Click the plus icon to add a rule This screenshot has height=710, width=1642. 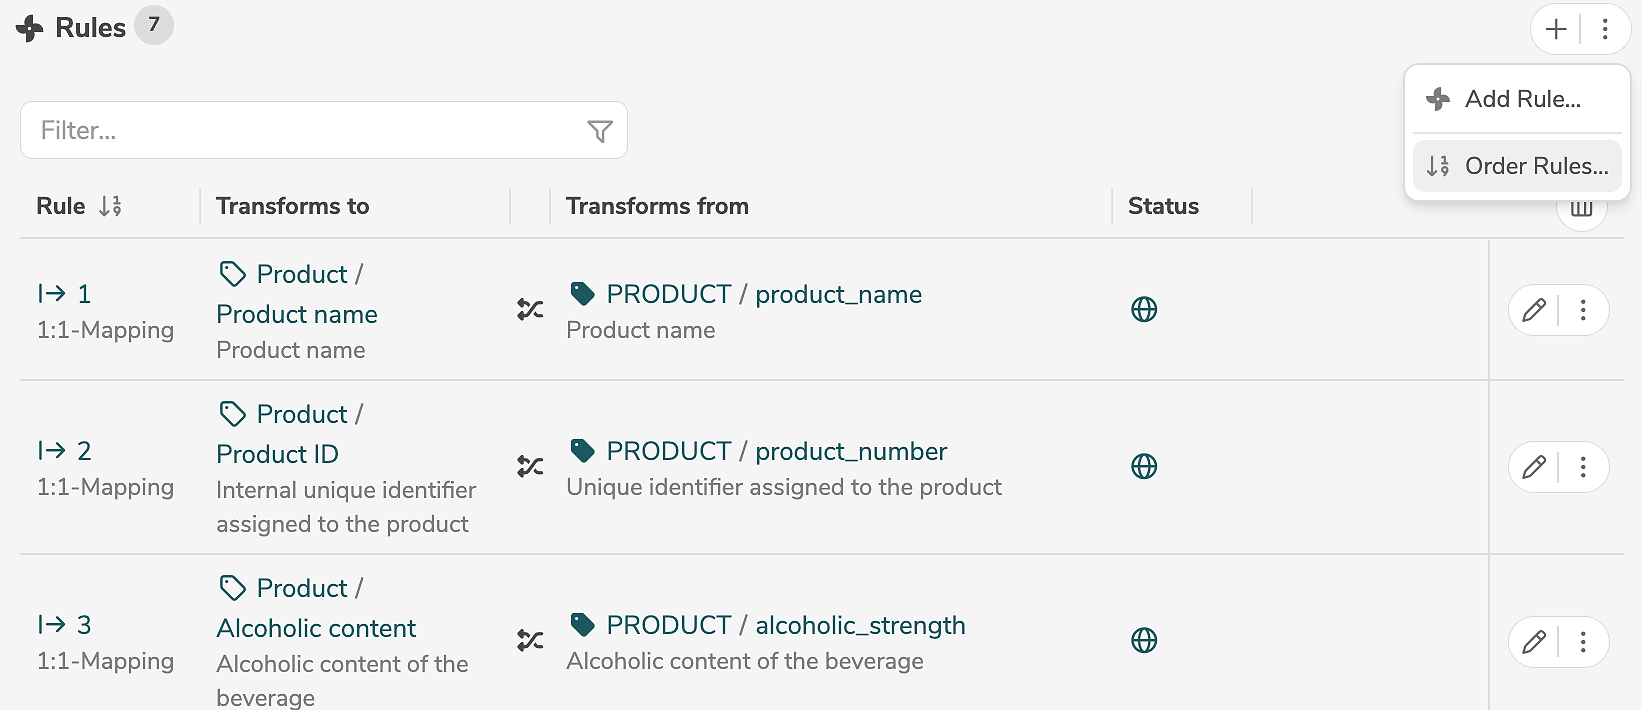[x=1556, y=29]
